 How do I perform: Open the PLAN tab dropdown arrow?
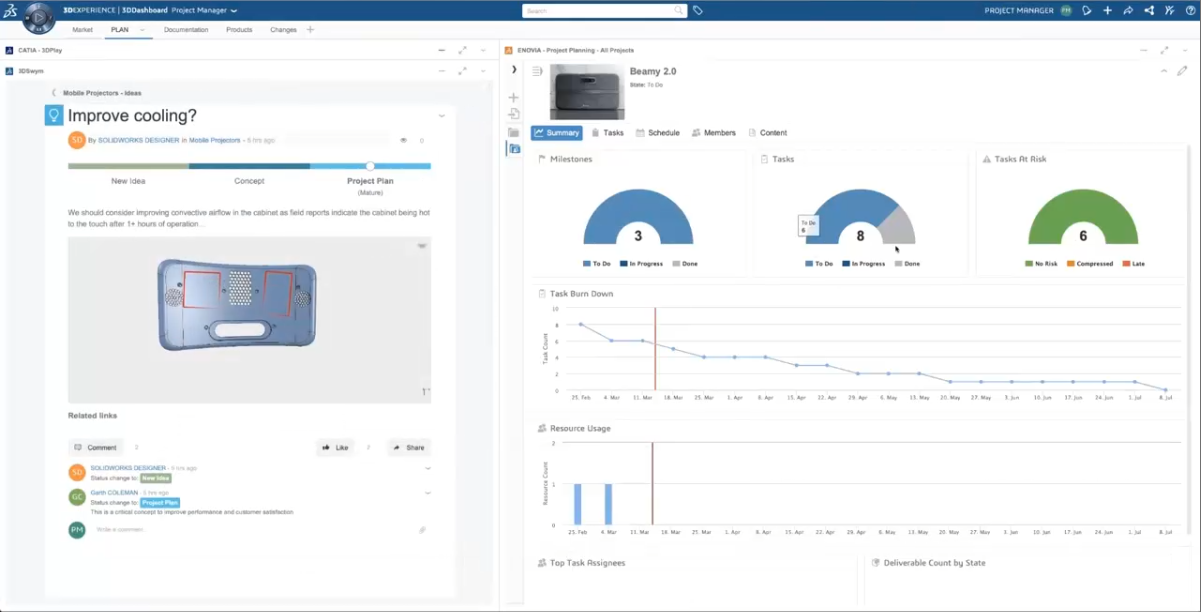coord(143,30)
